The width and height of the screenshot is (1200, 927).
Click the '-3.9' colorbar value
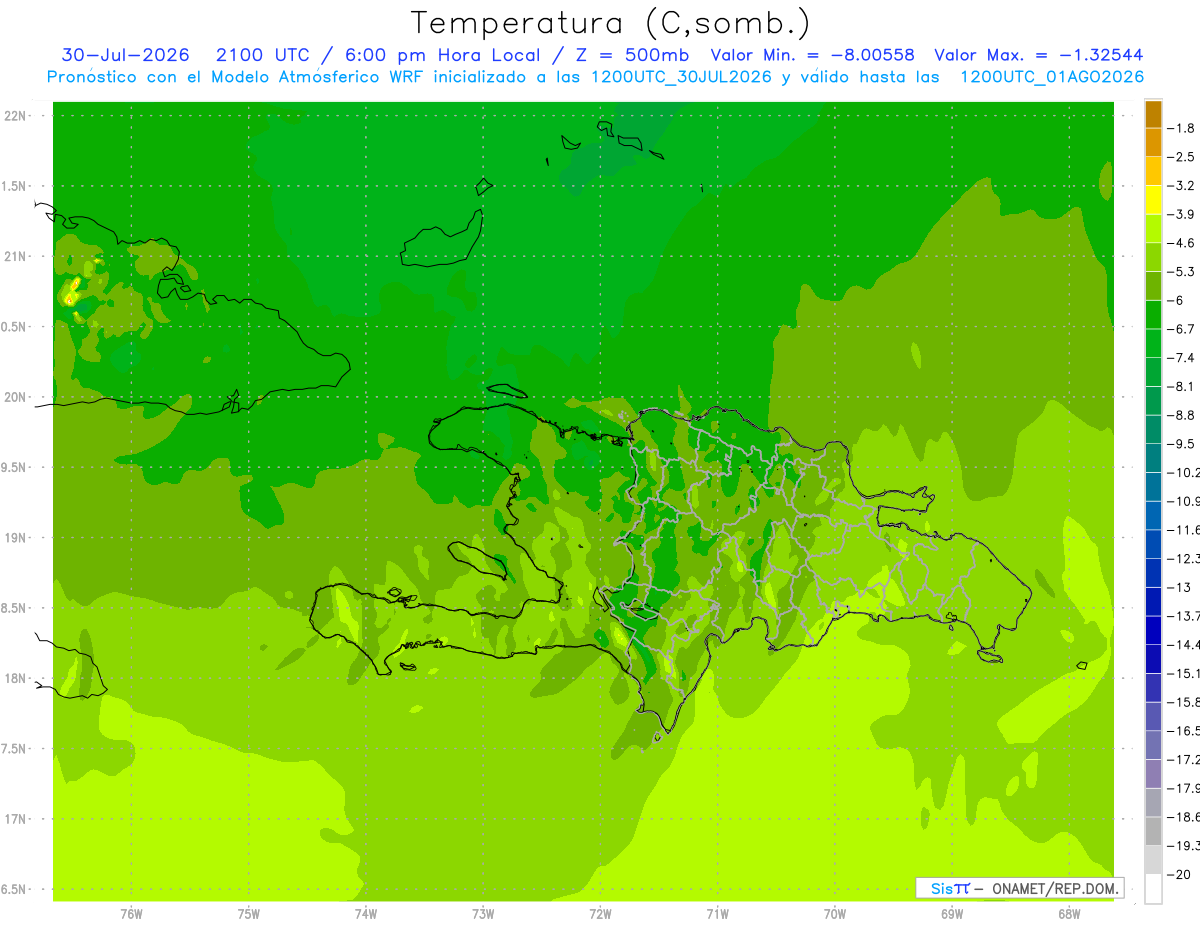point(1180,214)
